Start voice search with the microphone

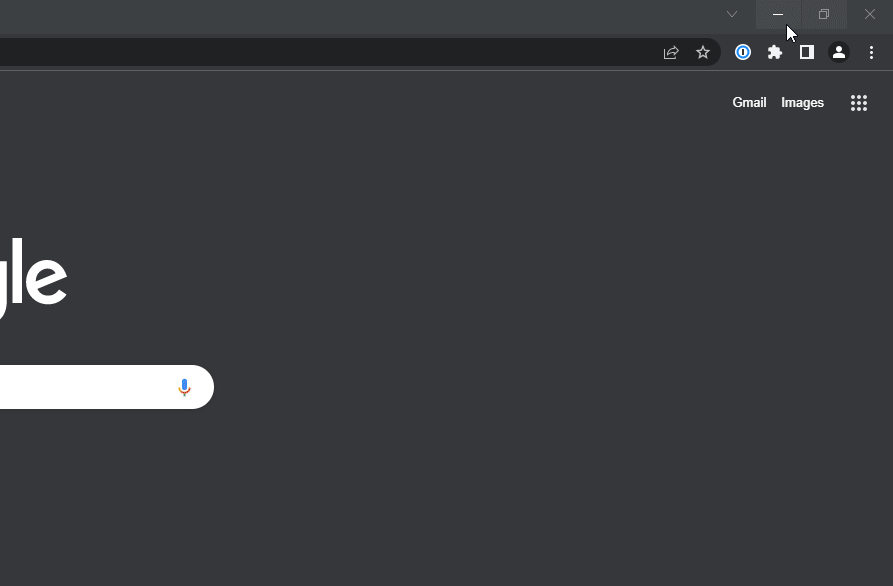[184, 387]
